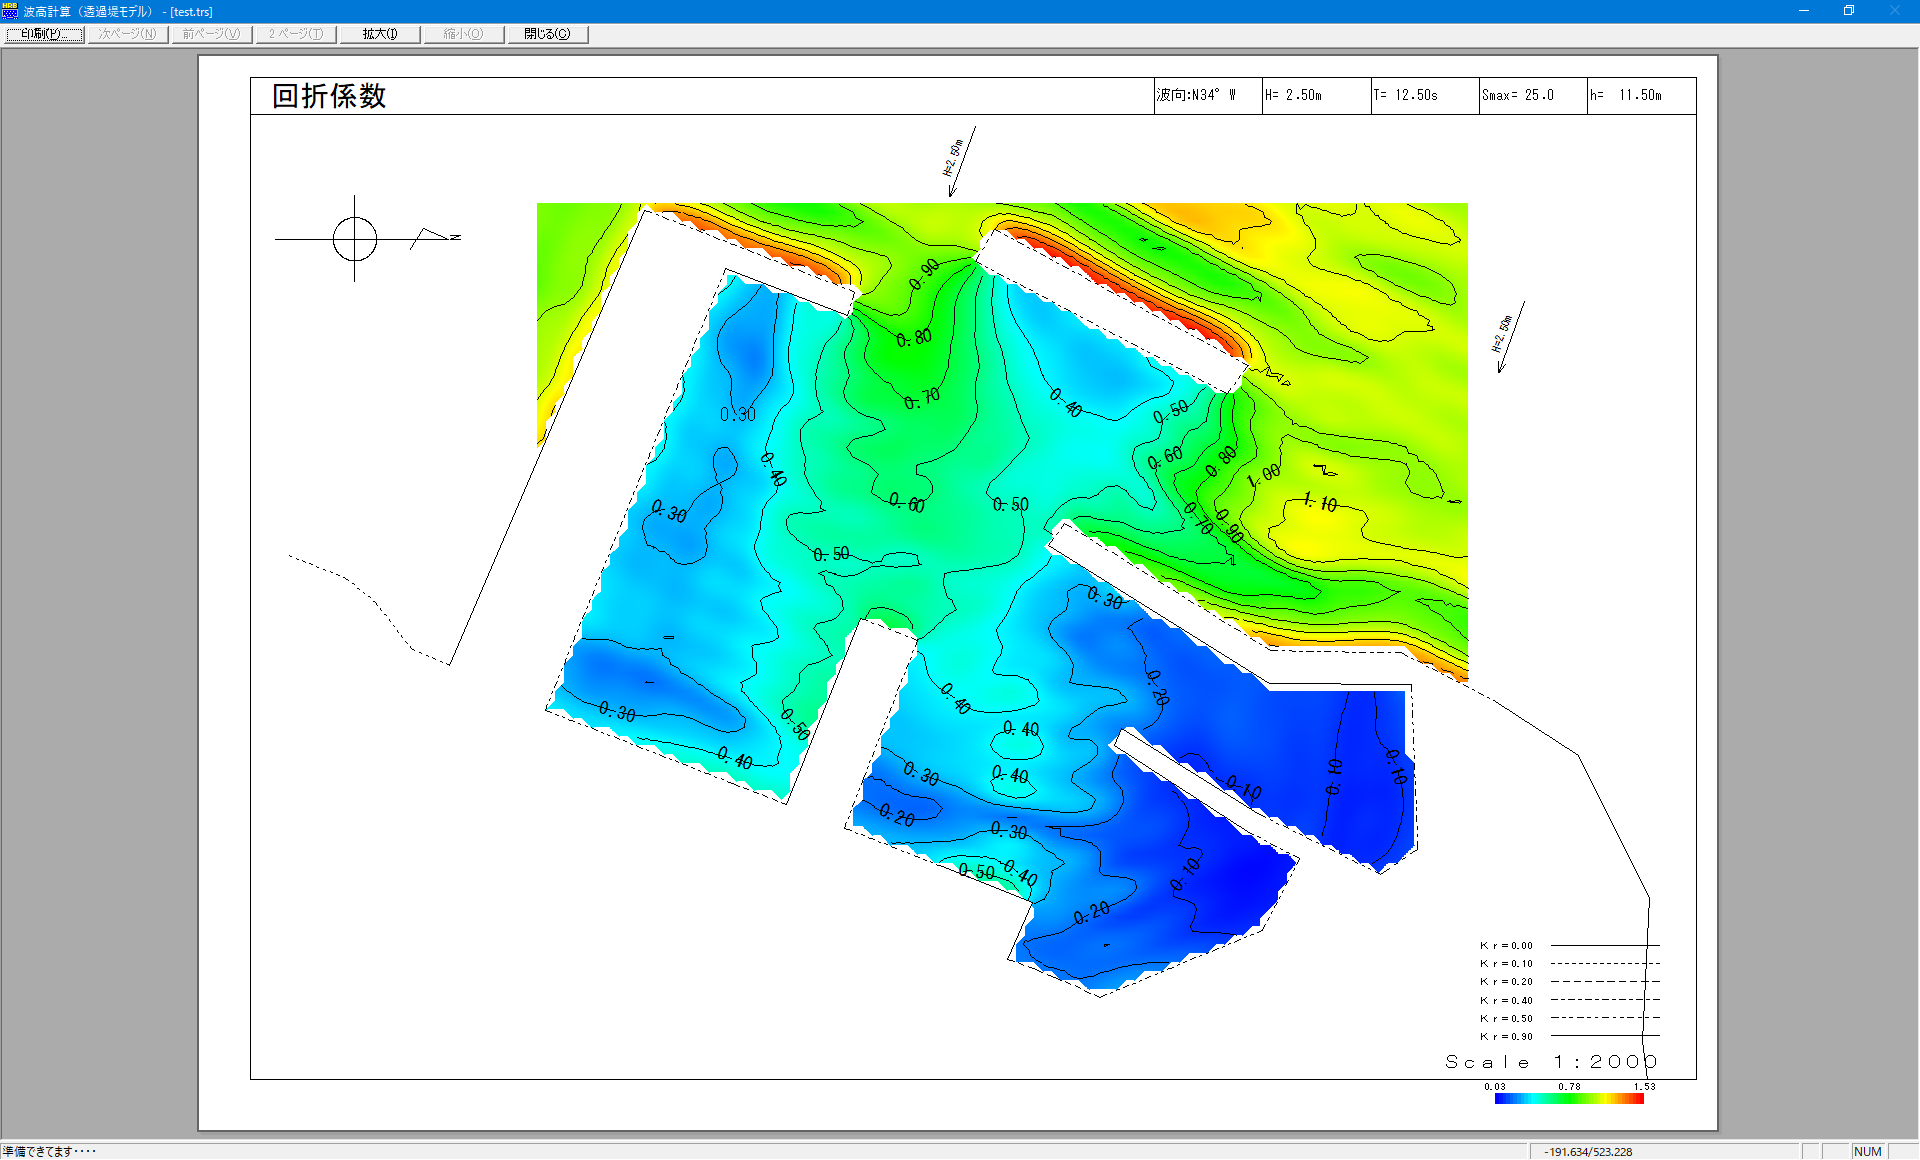This screenshot has height=1160, width=1920.
Task: Click the H= 2.50m header cell
Action: (1316, 95)
